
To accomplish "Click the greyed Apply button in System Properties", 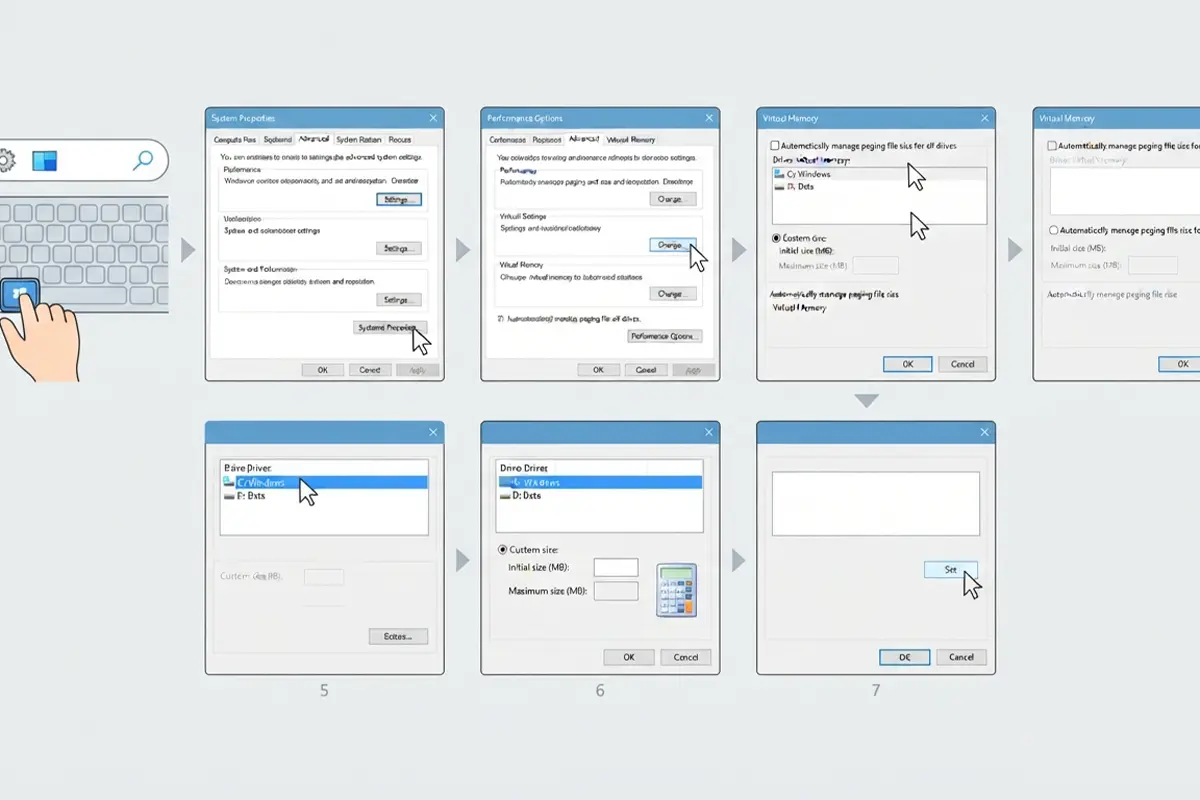I will (x=416, y=369).
